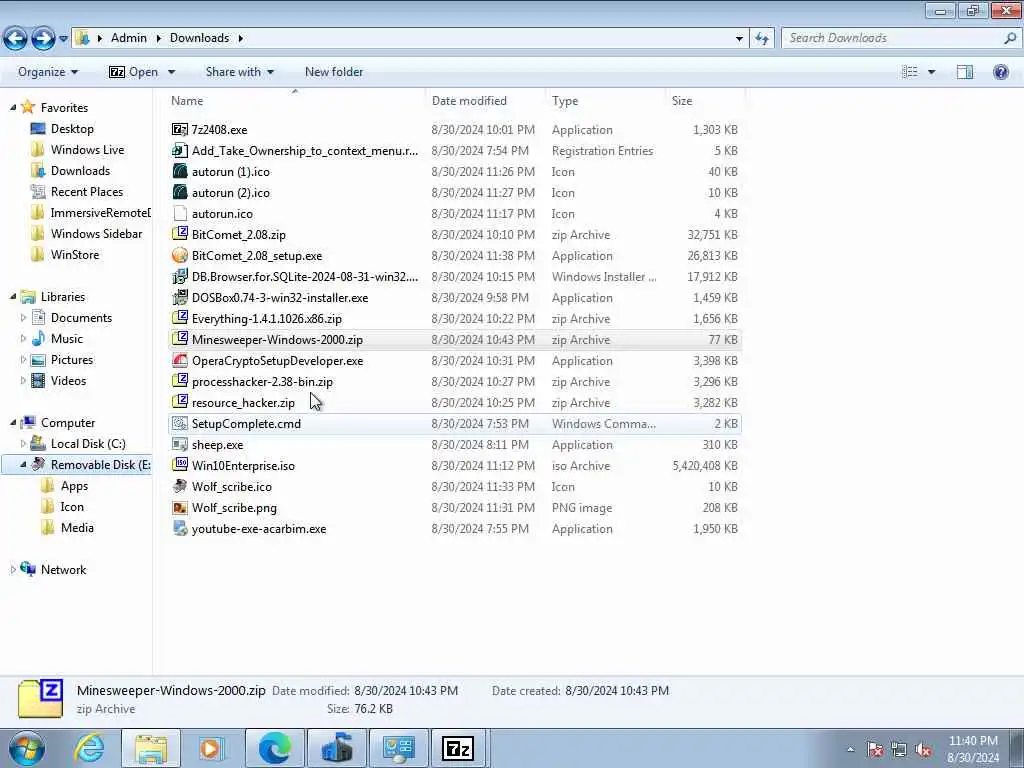The image size is (1024, 768).
Task: Open Windows Explorer help
Action: [1000, 72]
